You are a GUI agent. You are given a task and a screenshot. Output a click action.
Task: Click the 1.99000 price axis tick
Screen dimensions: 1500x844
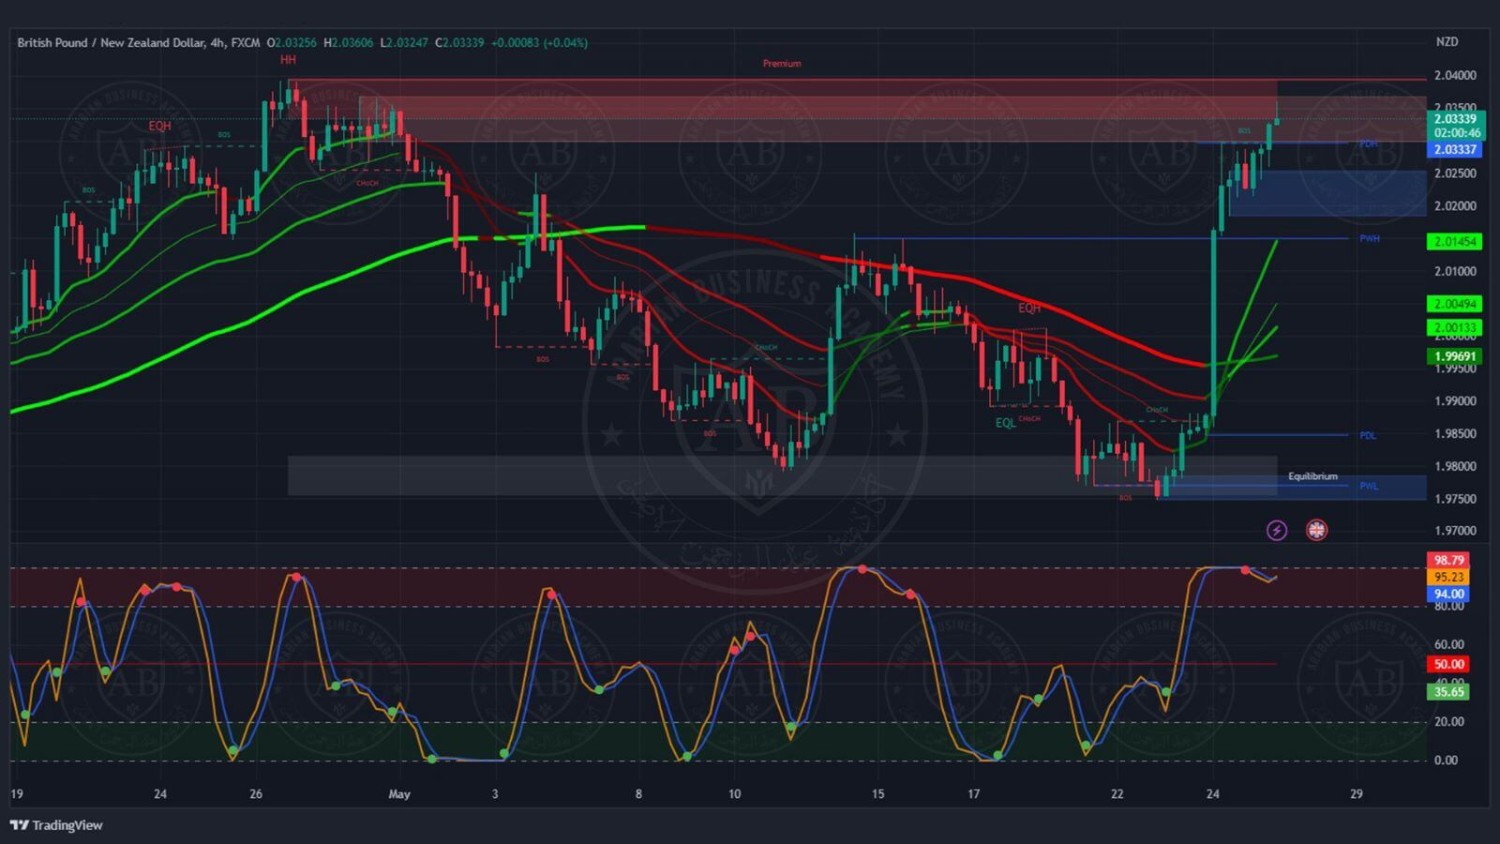click(1455, 402)
